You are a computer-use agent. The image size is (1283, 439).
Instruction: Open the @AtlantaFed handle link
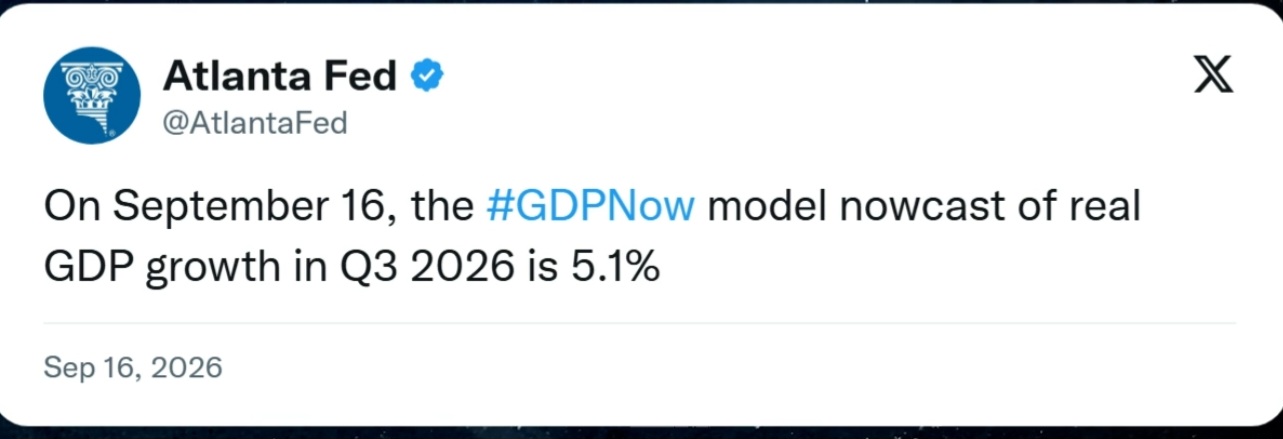tap(254, 123)
